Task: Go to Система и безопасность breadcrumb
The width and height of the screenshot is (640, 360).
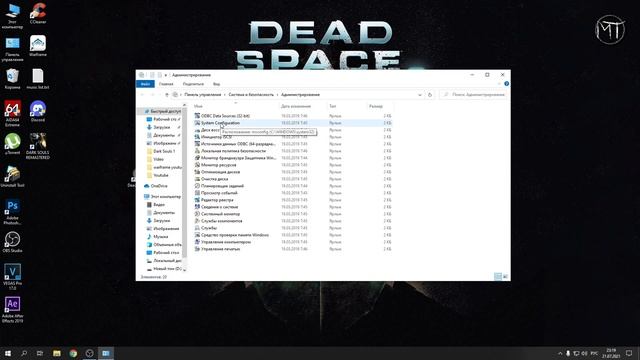Action: (x=251, y=95)
